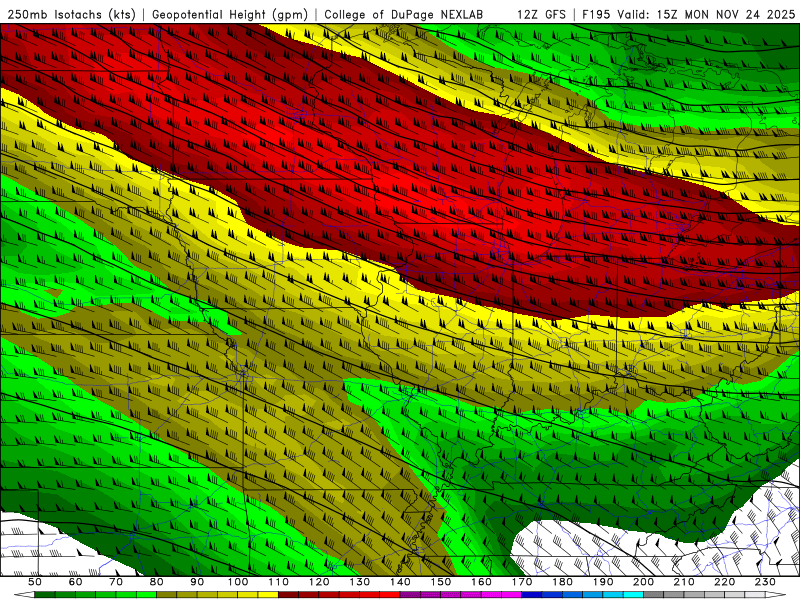
Task: Click the 70 value on color scale
Action: click(116, 582)
